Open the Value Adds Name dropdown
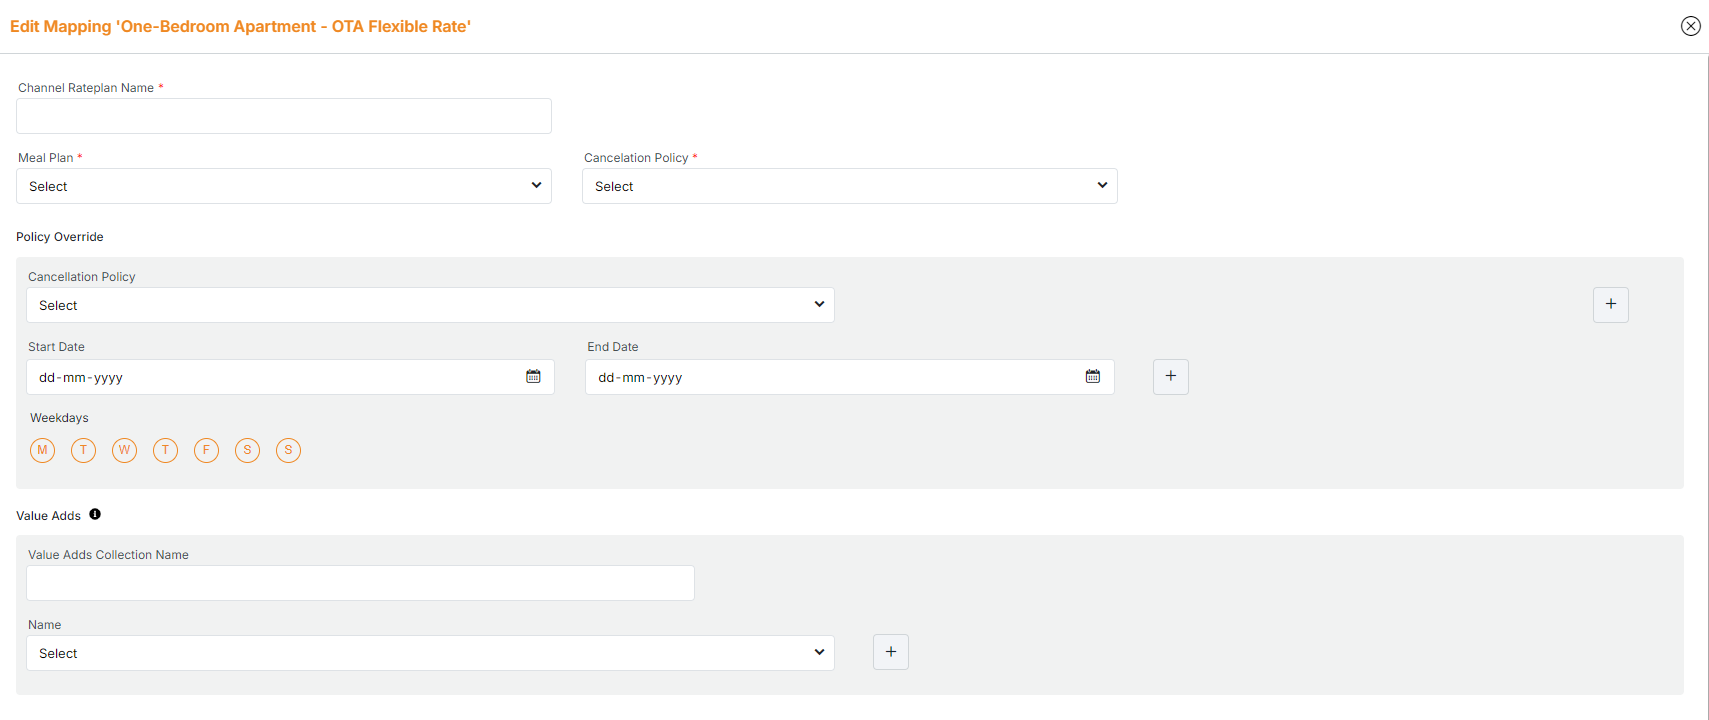 (x=430, y=653)
